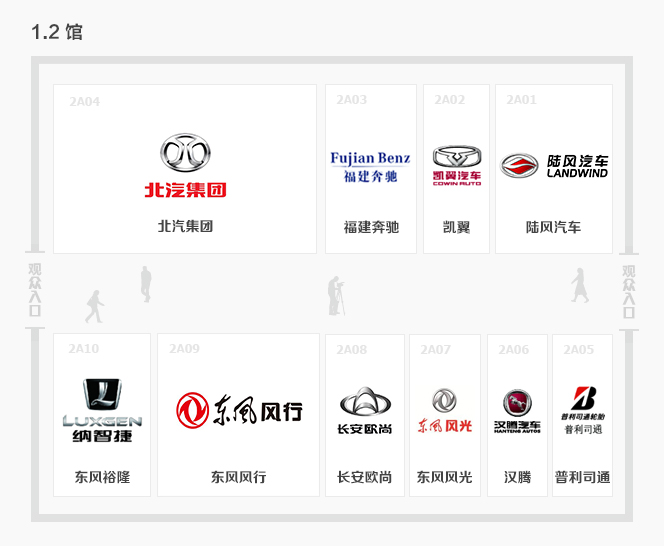
Task: Select the red 东风风光 logo
Action: [444, 410]
